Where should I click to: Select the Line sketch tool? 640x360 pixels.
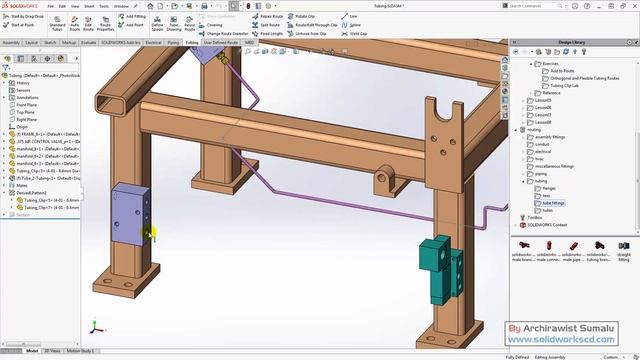point(349,16)
